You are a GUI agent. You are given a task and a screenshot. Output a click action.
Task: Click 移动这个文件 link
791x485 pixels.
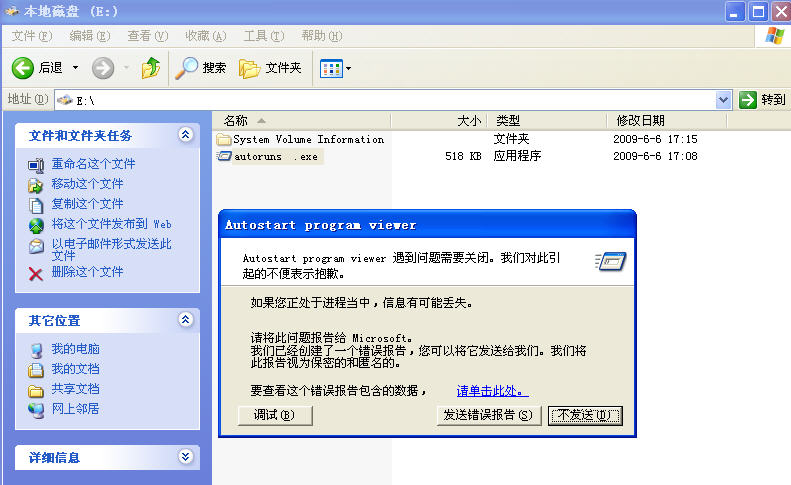87,184
